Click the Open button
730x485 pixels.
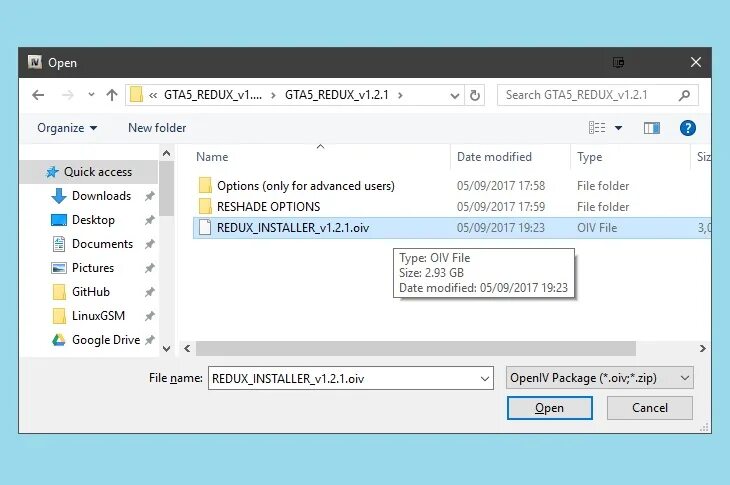(549, 408)
